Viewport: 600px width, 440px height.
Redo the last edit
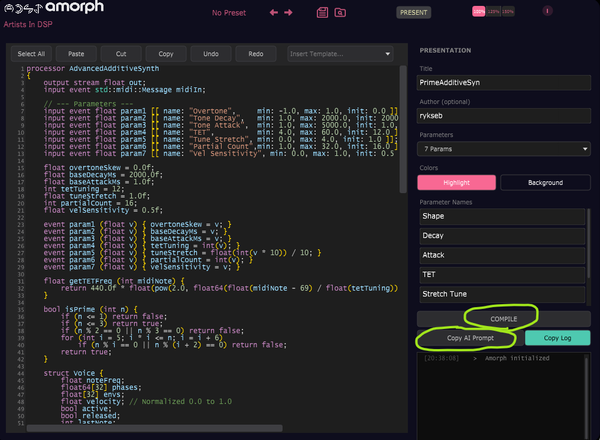(256, 54)
